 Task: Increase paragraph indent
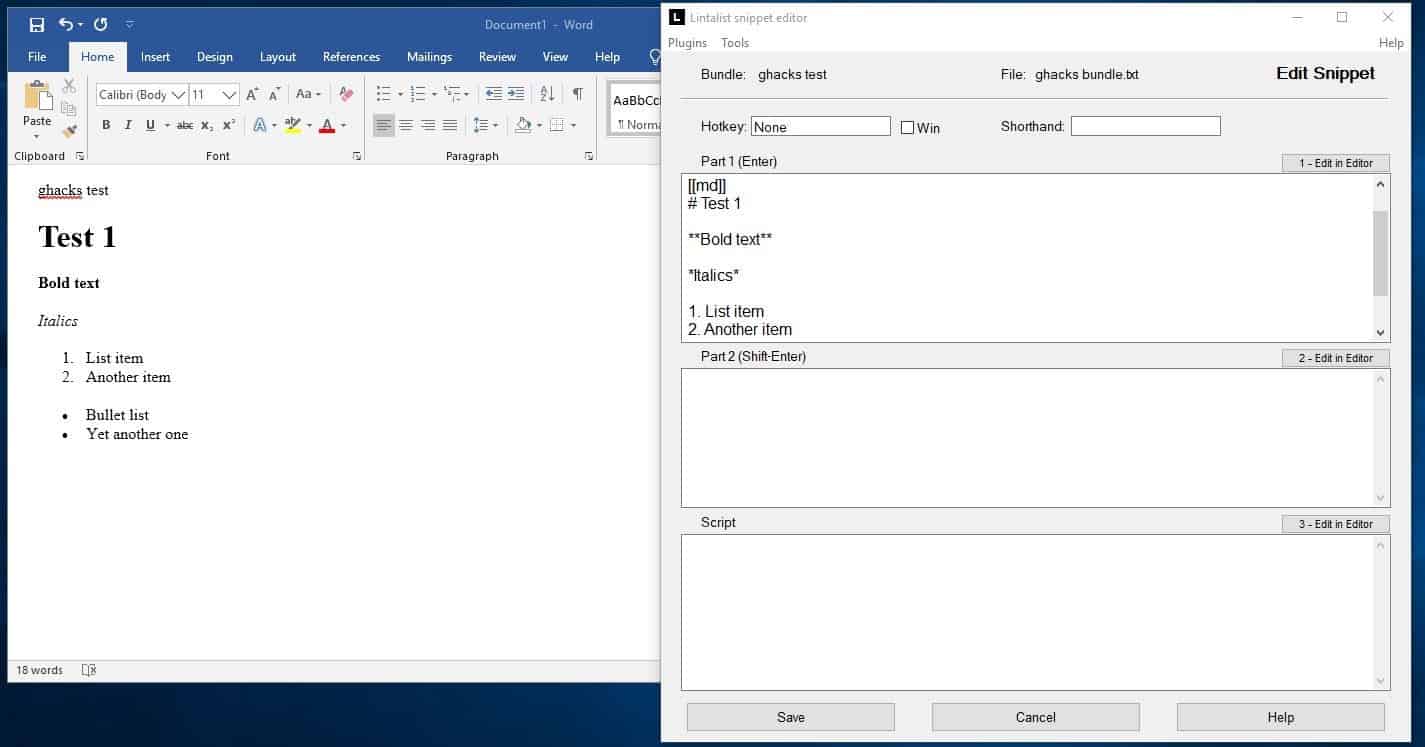pyautogui.click(x=516, y=94)
